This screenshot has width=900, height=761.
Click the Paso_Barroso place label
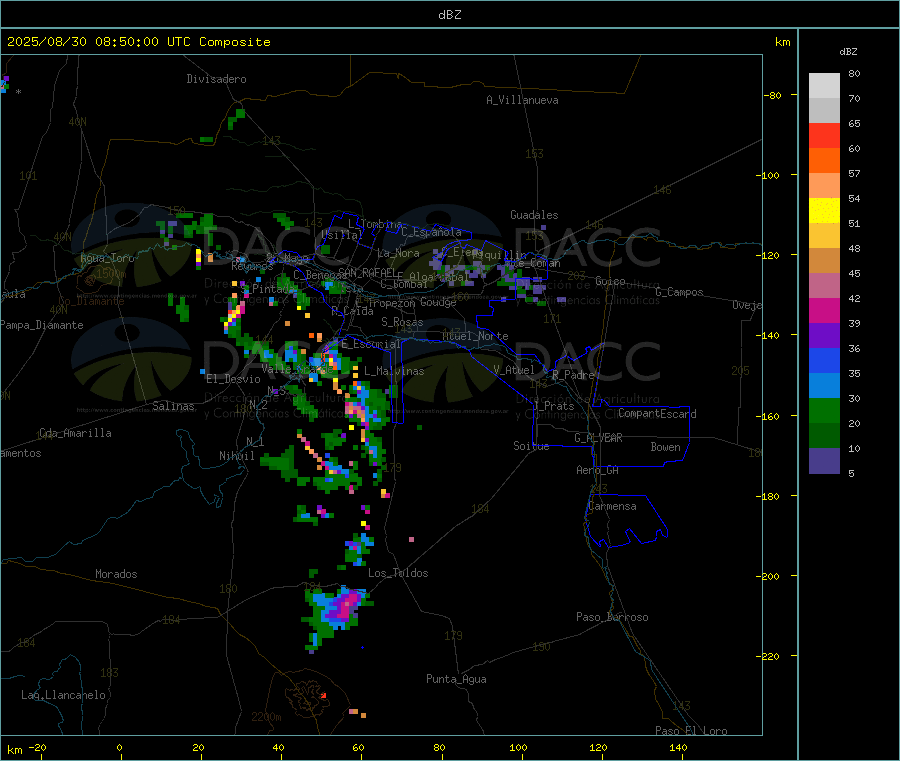(x=612, y=617)
